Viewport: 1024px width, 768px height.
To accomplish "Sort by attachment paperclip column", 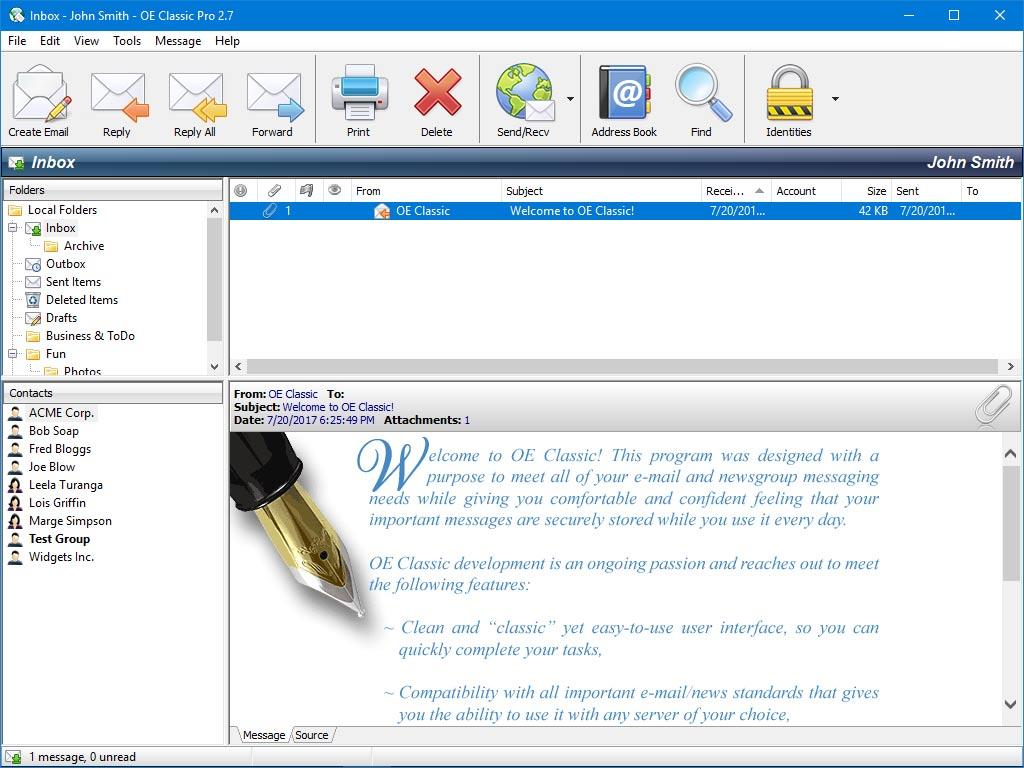I will [x=274, y=191].
